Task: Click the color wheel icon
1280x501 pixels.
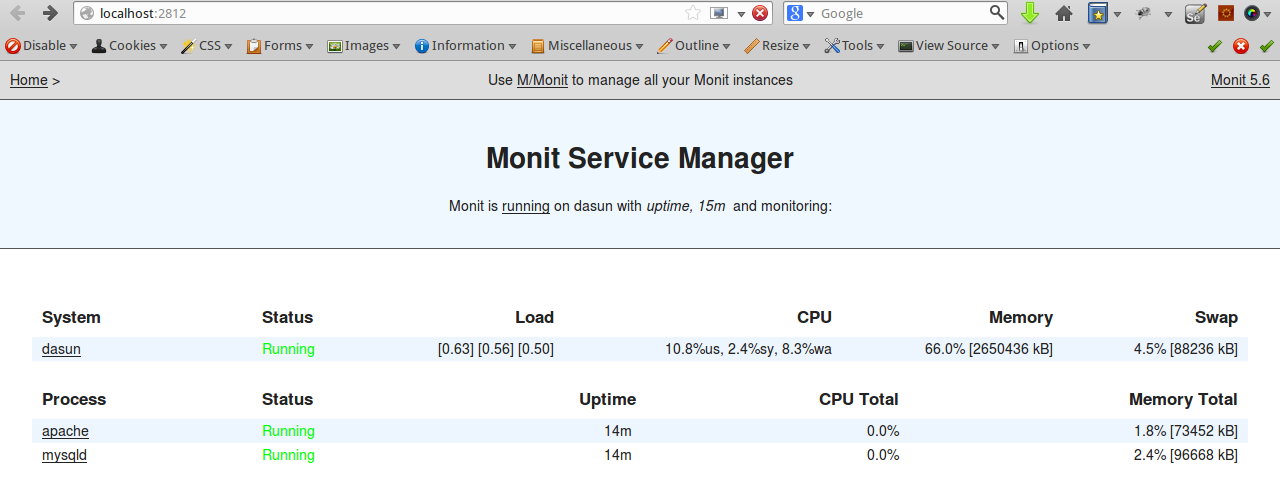Action: click(1252, 13)
